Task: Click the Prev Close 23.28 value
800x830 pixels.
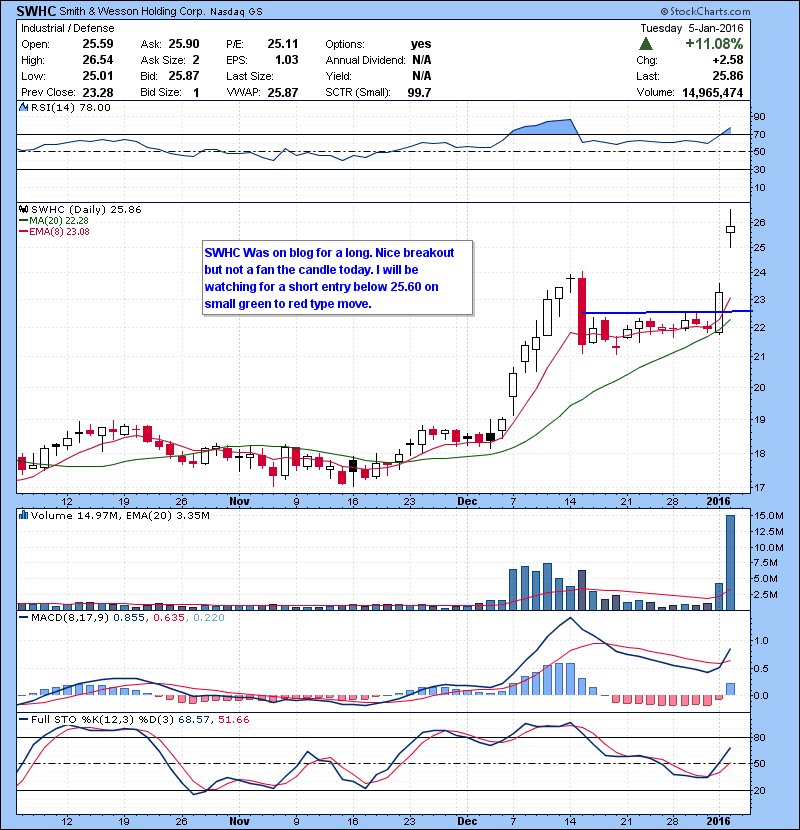Action: 97,93
